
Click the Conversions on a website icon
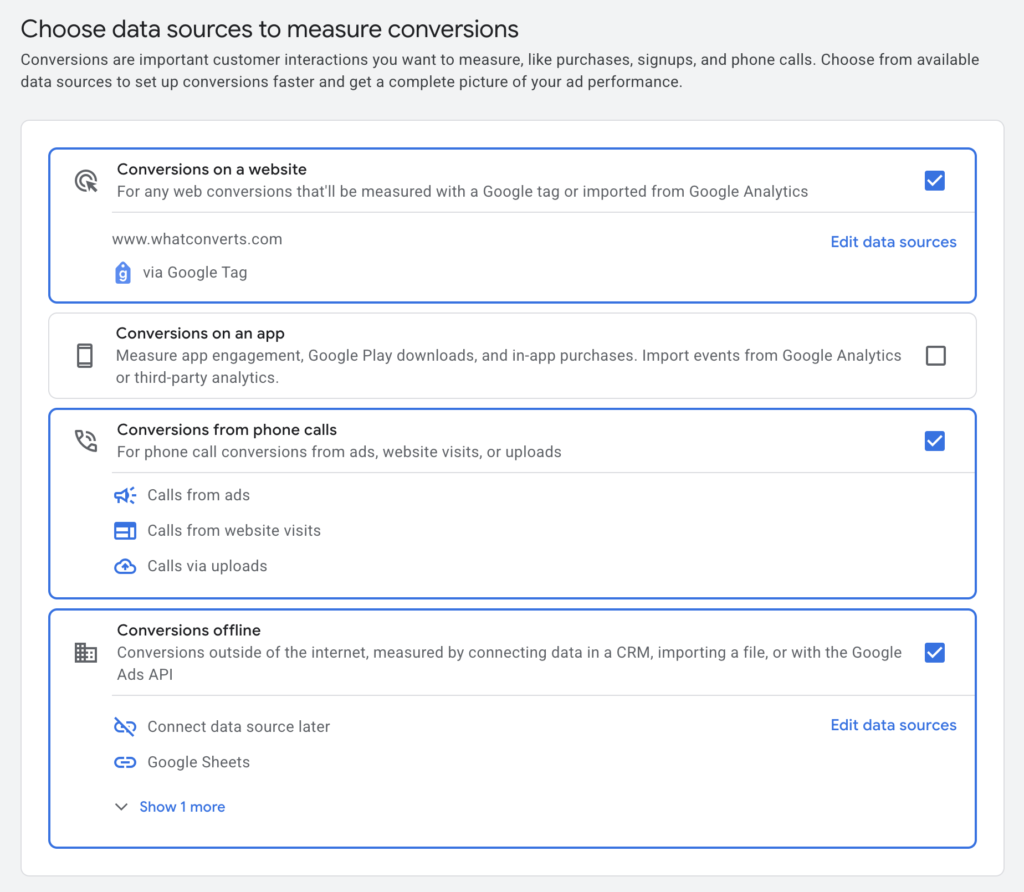tap(86, 179)
